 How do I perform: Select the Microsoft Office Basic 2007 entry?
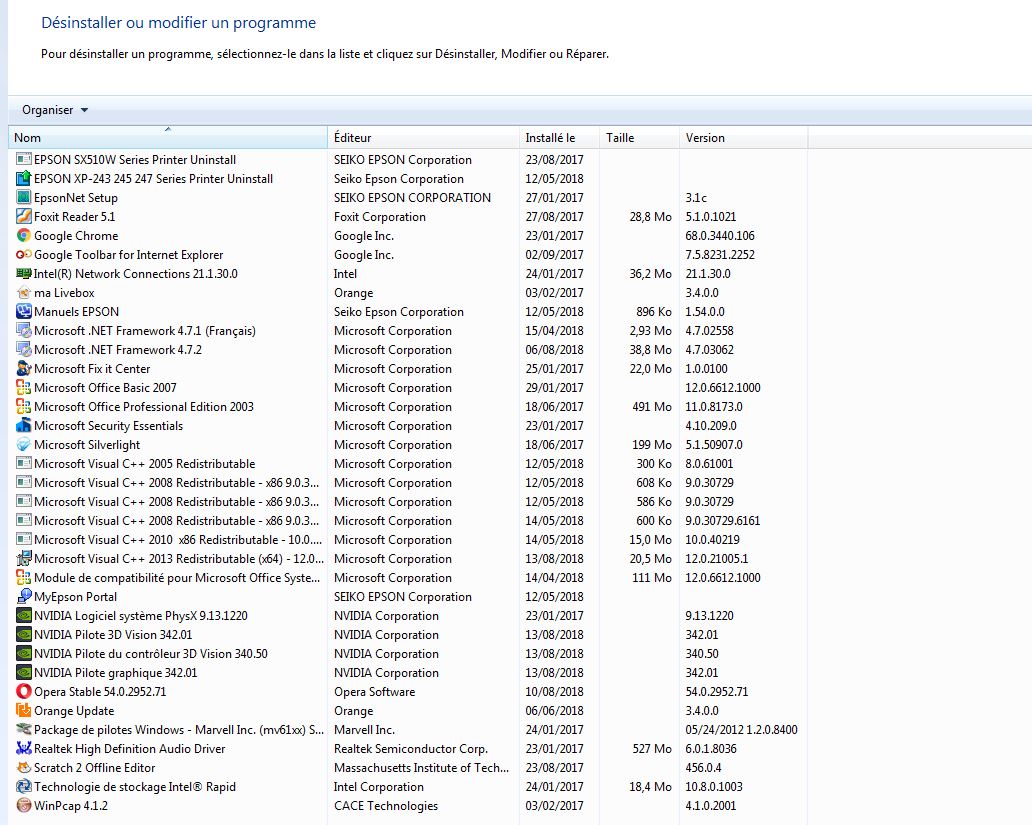[105, 388]
